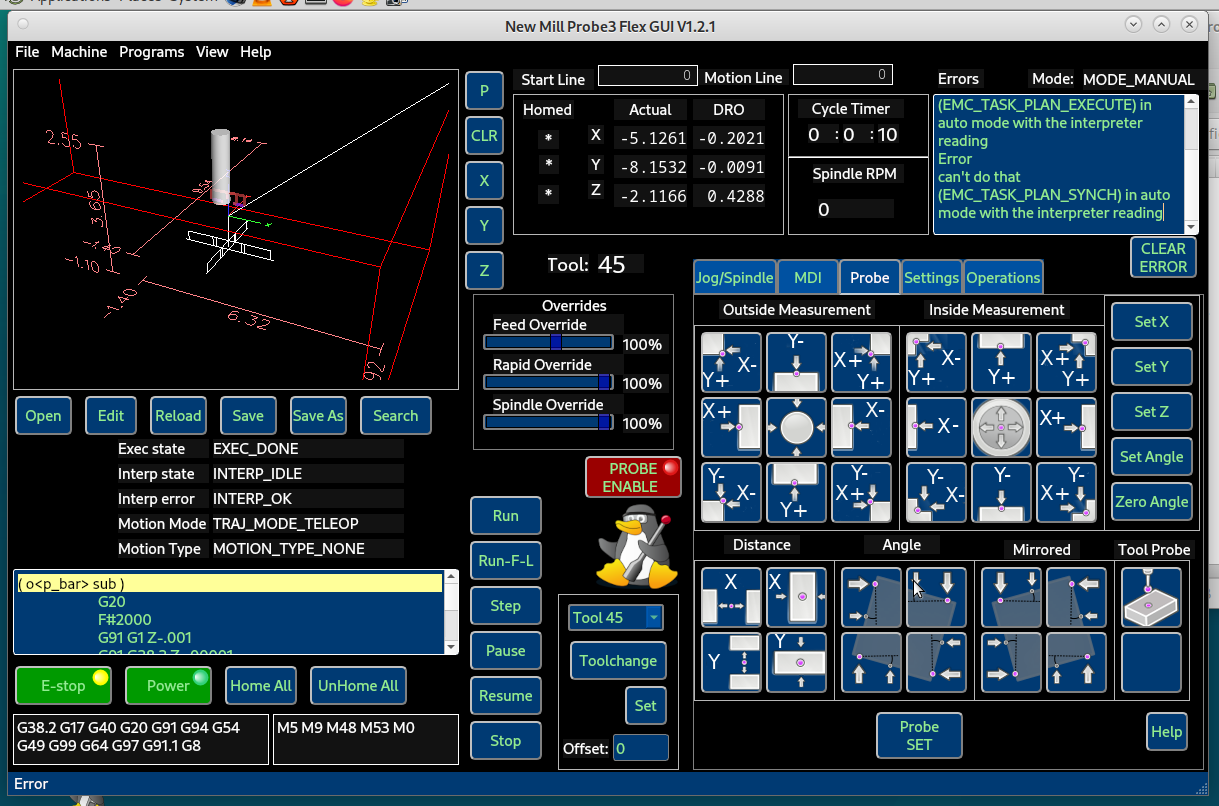1219x806 pixels.
Task: Click the Home All button
Action: (x=261, y=686)
